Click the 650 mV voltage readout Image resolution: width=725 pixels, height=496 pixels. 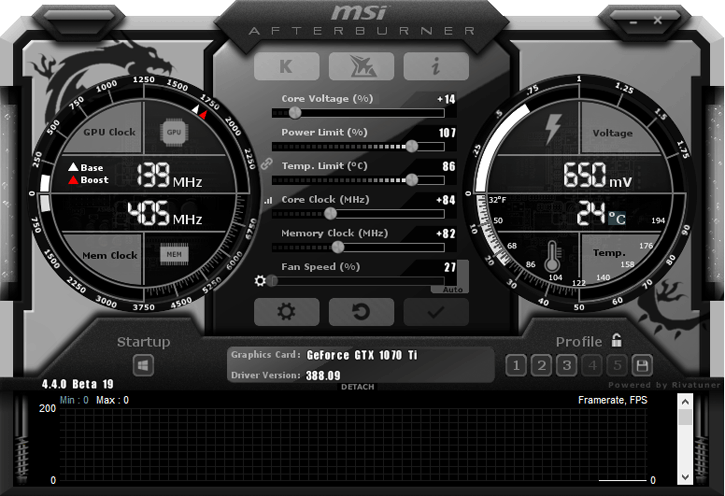pyautogui.click(x=597, y=175)
